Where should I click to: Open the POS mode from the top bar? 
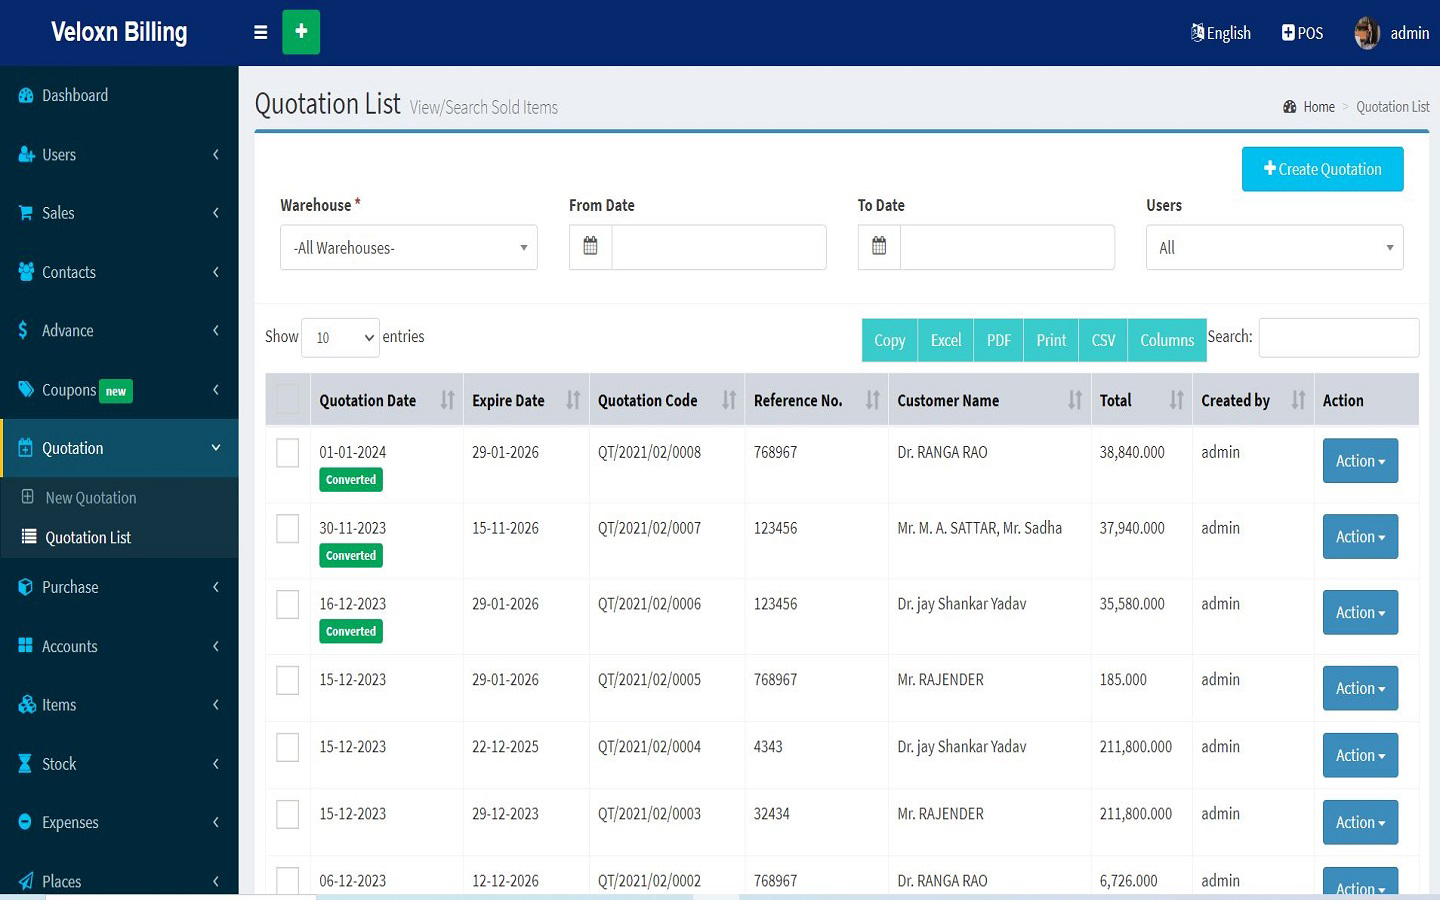click(1302, 32)
